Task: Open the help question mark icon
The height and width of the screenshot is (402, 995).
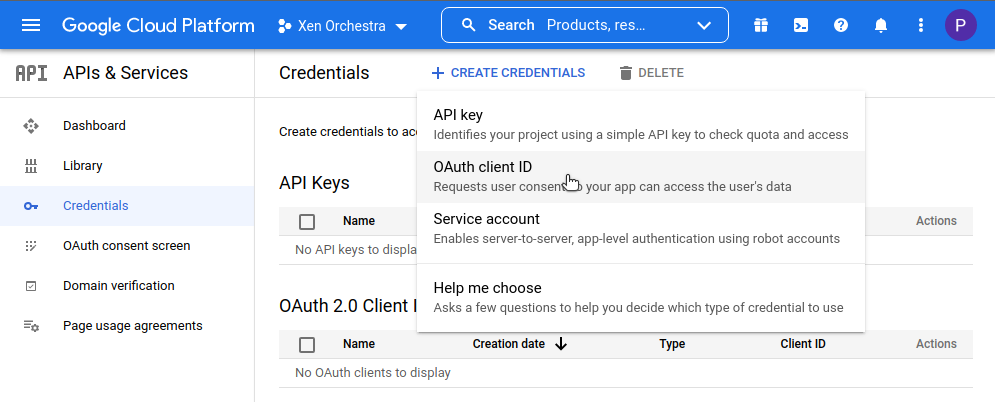Action: (841, 25)
